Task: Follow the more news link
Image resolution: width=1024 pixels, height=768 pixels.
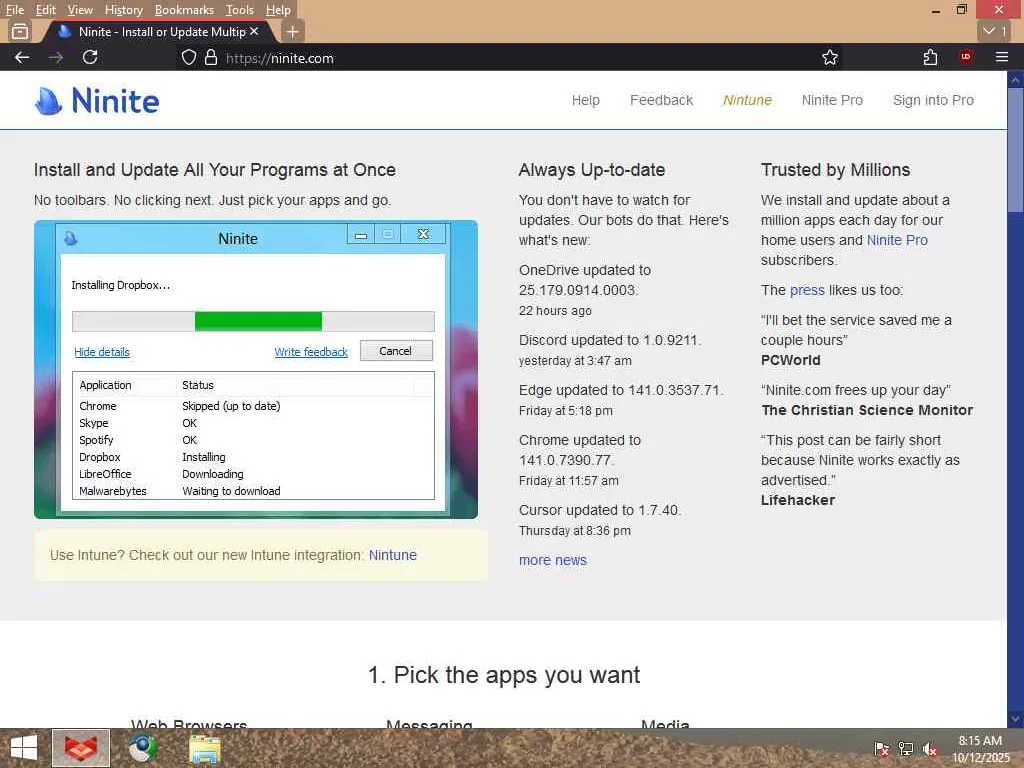Action: pyautogui.click(x=552, y=560)
